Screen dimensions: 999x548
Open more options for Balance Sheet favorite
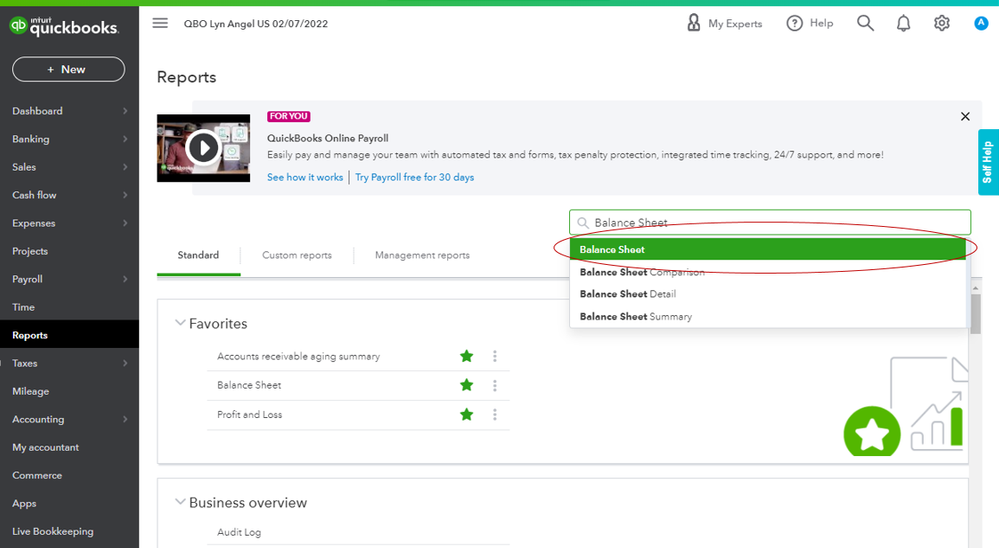click(x=494, y=386)
